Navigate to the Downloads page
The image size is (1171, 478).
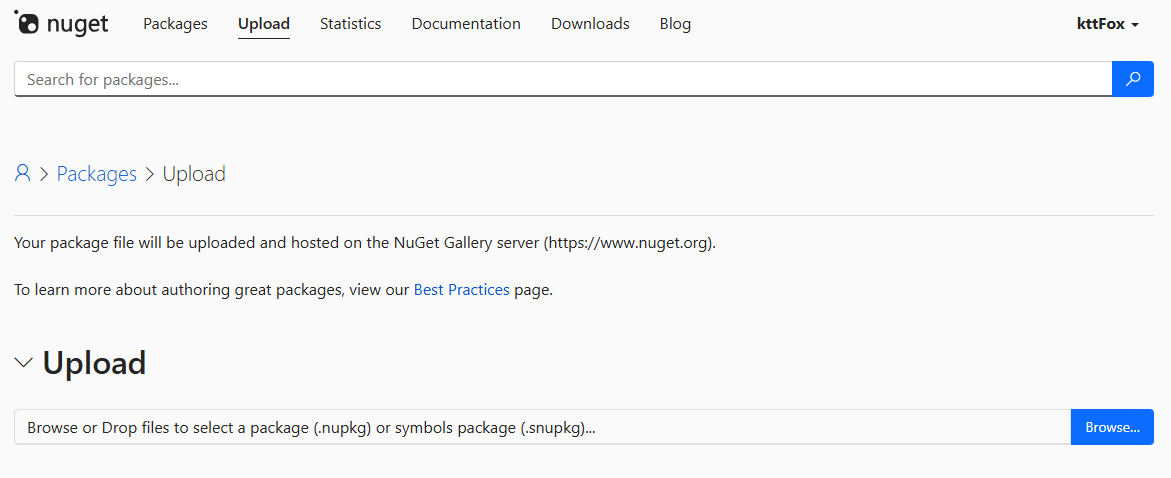tap(590, 24)
